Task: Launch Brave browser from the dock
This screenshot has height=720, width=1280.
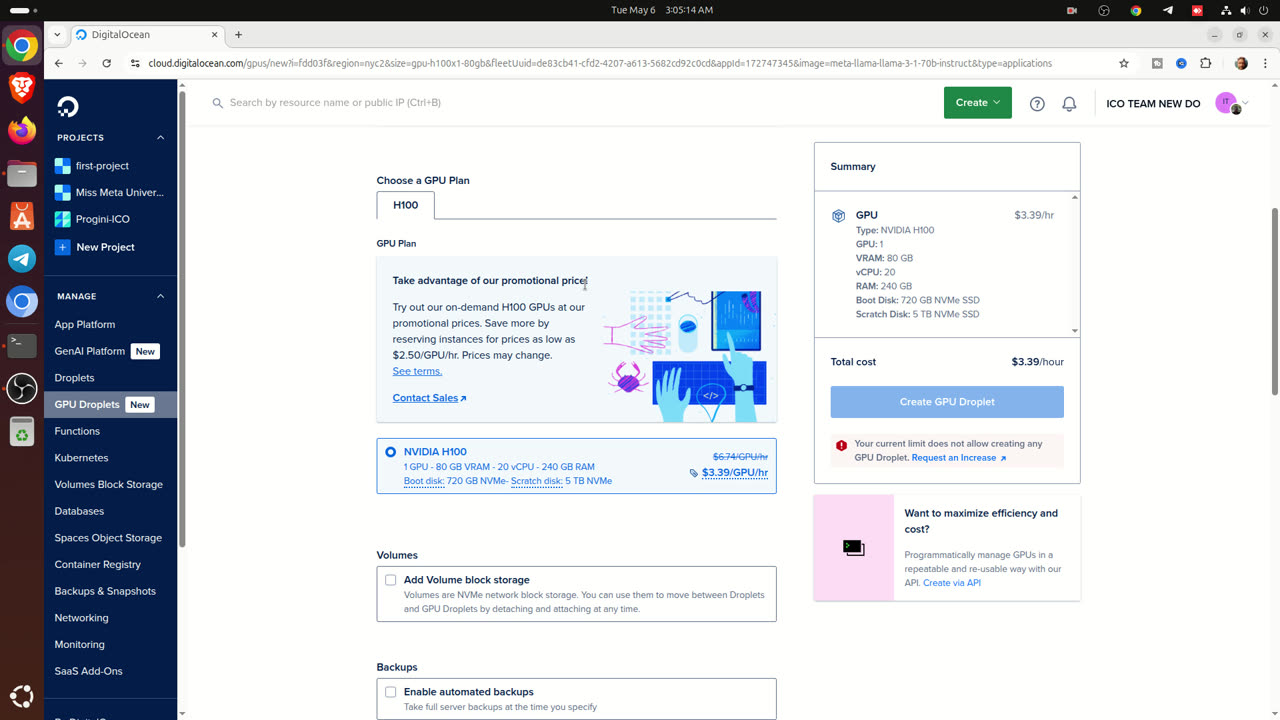Action: (x=22, y=88)
